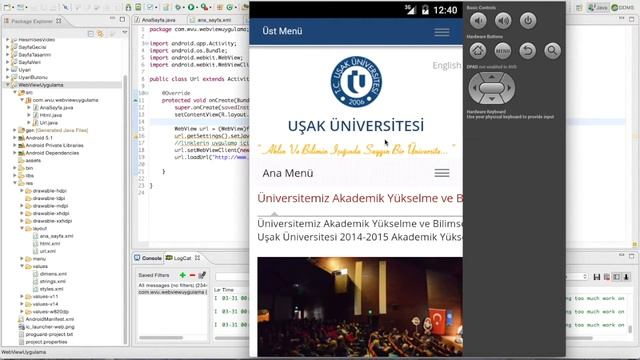
Task: Tap the emulator Home hardware button
Action: (x=478, y=51)
